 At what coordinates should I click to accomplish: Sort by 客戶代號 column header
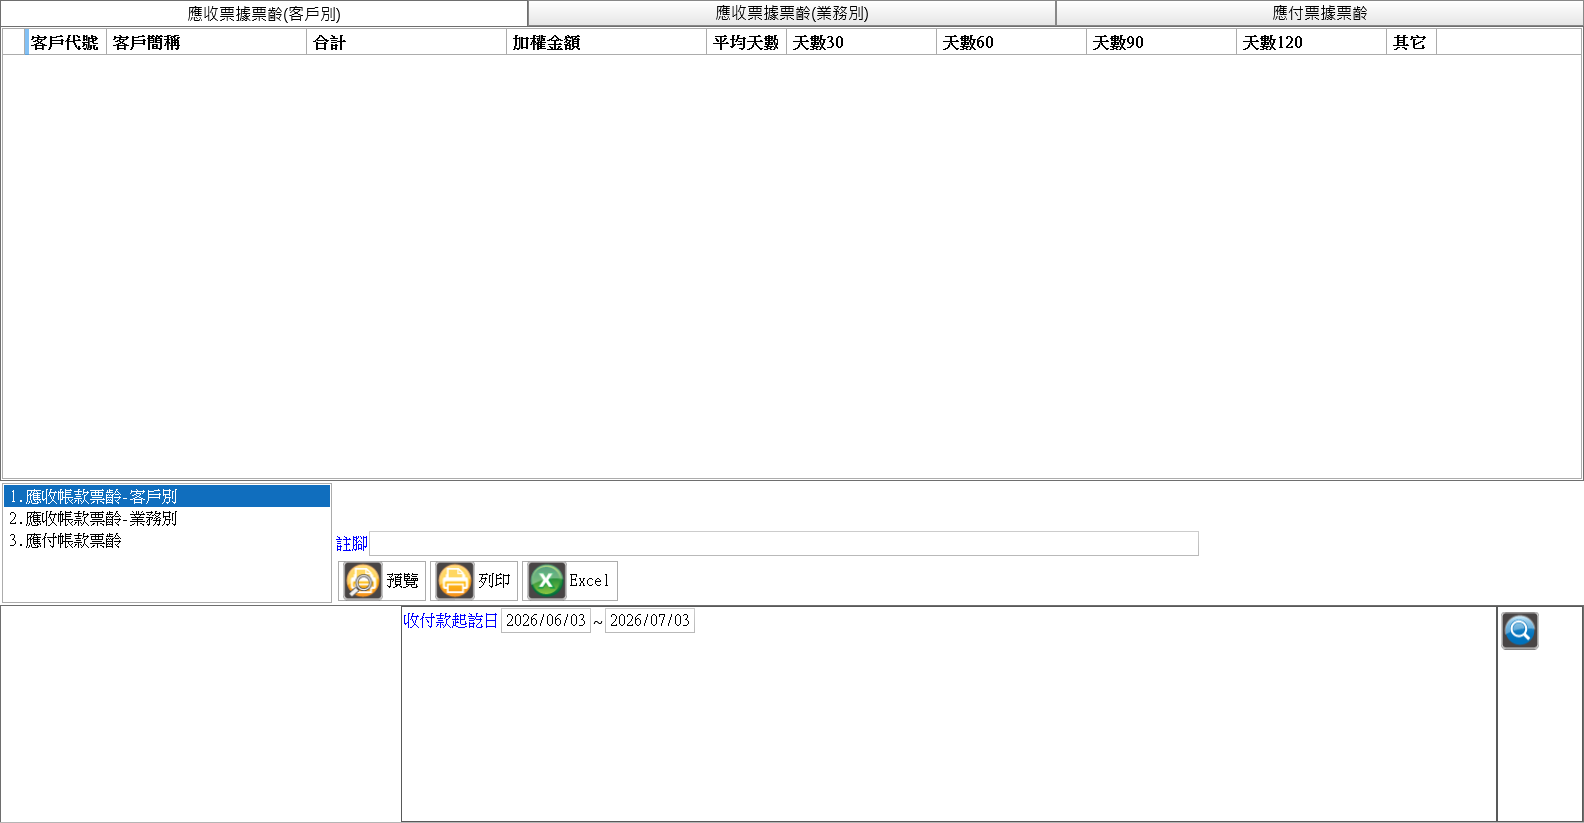(66, 42)
